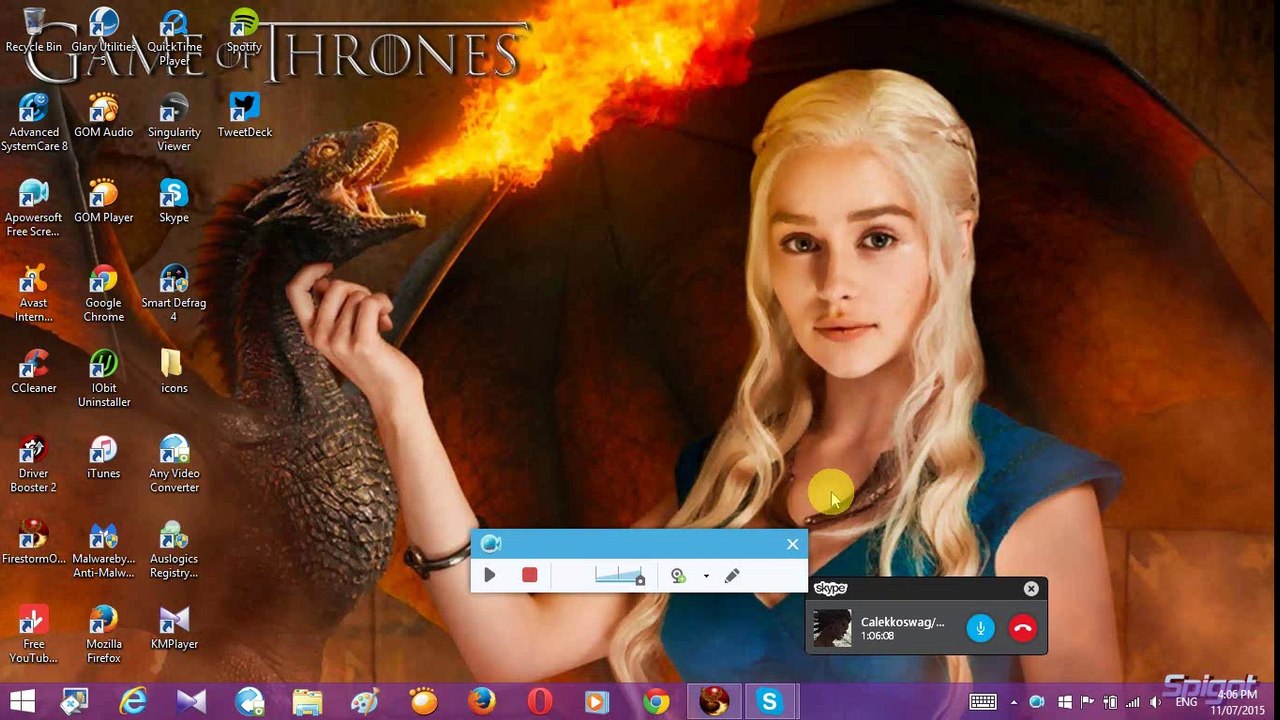Viewport: 1280px width, 720px height.
Task: Select the Auslogics Registry desktop shortcut
Action: coord(174,549)
